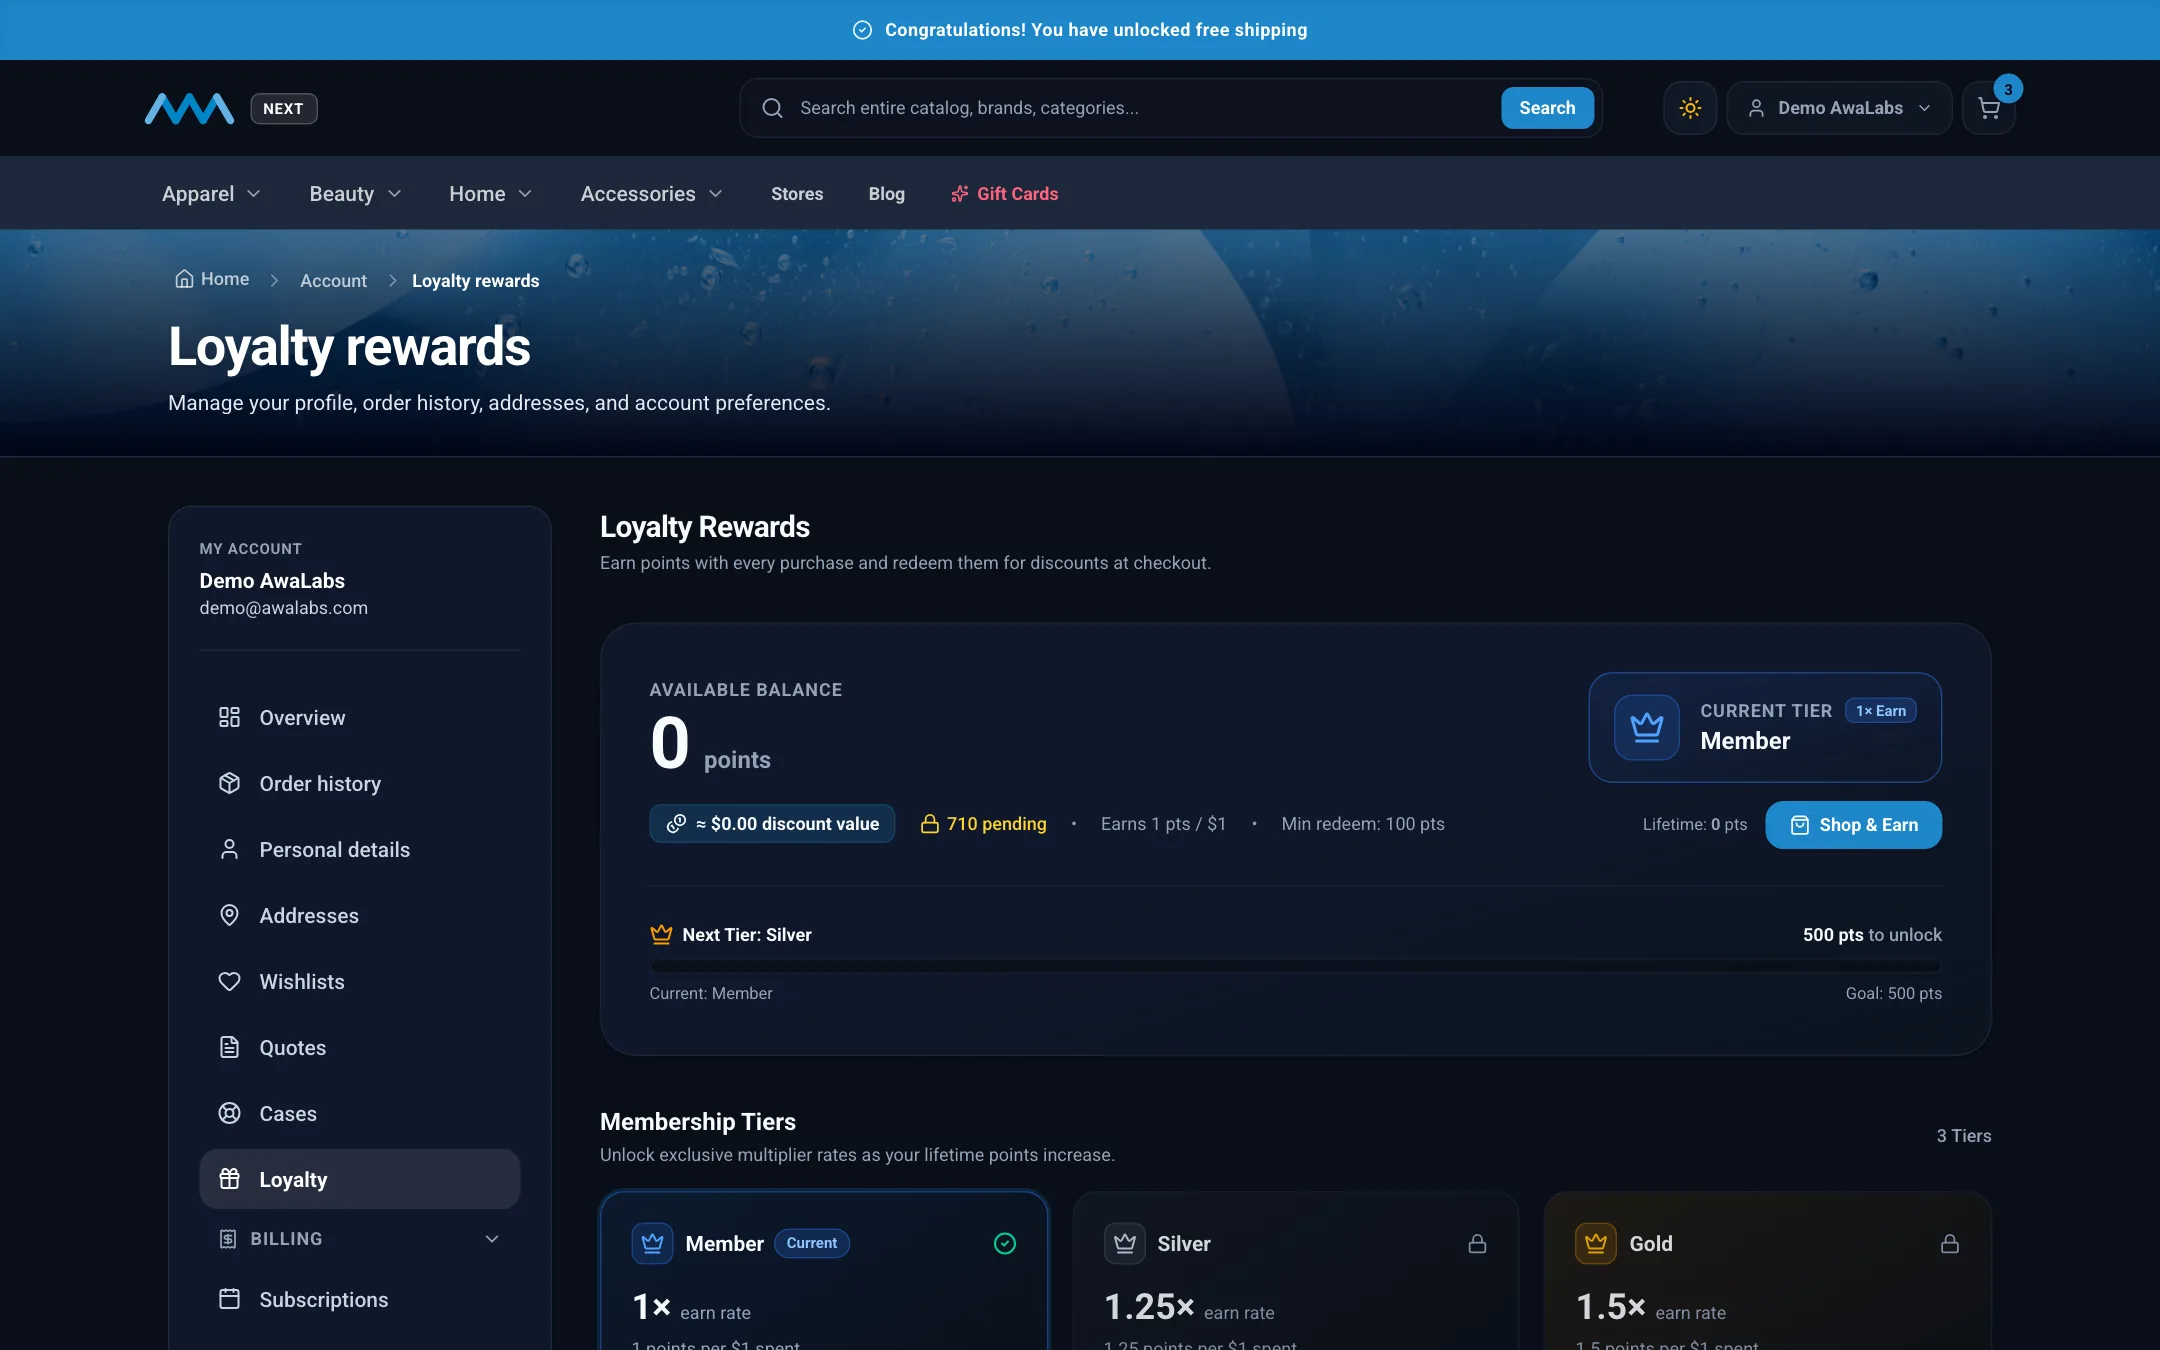2160x1350 pixels.
Task: Click the Shop & Earn button
Action: 1853,824
